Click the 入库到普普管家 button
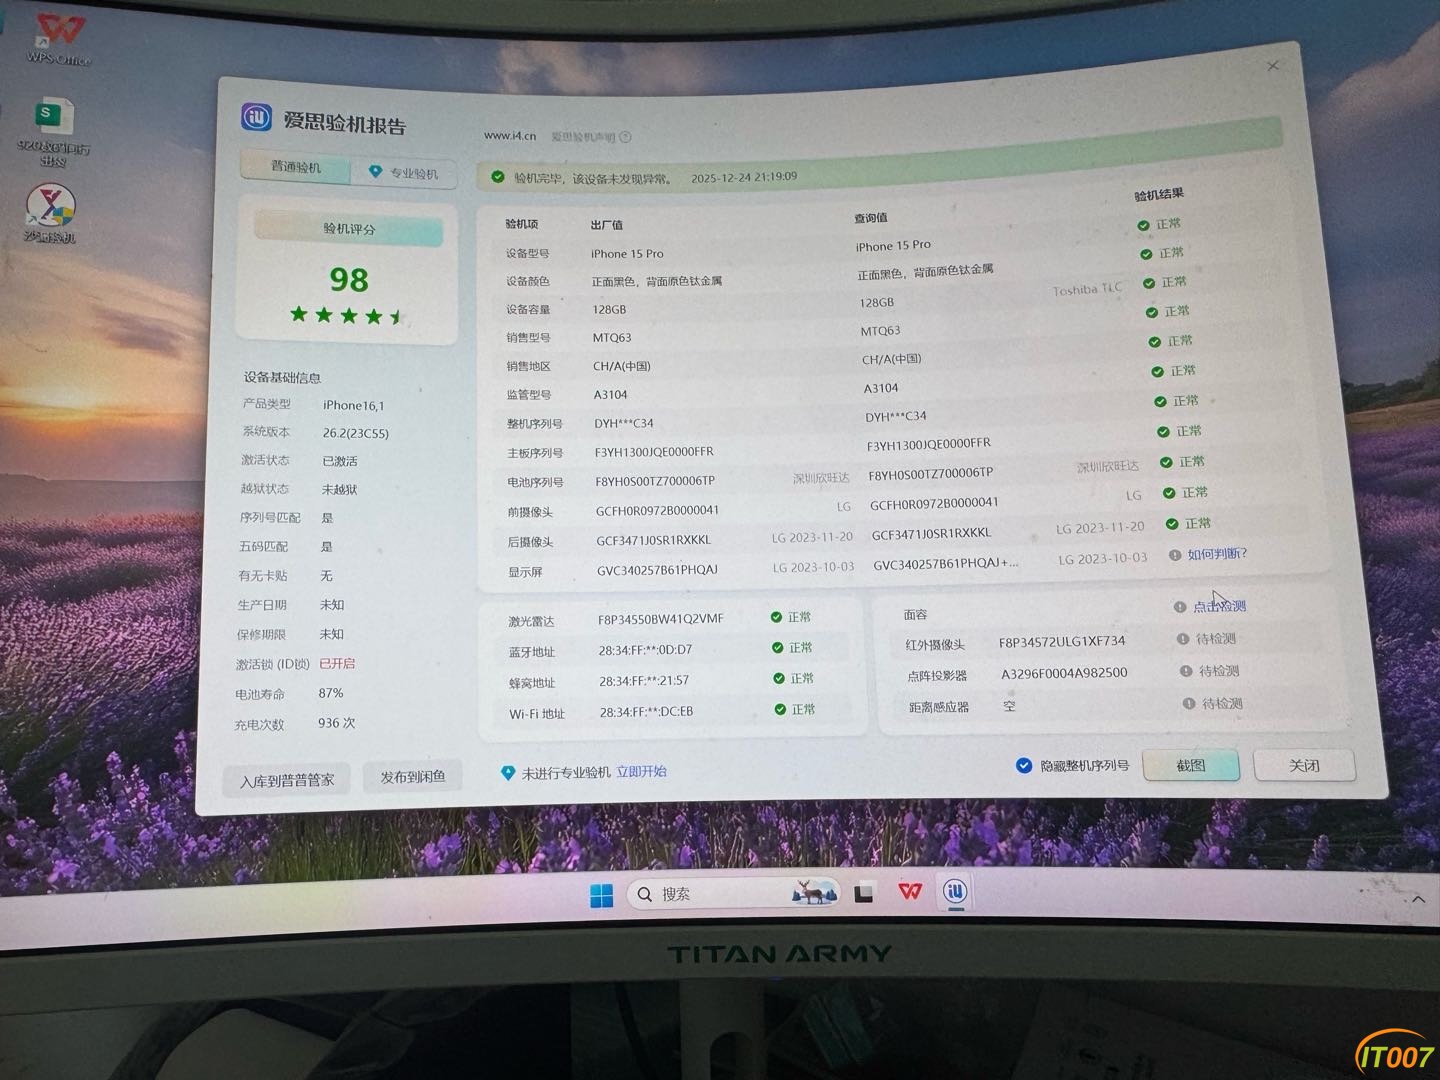 point(287,780)
